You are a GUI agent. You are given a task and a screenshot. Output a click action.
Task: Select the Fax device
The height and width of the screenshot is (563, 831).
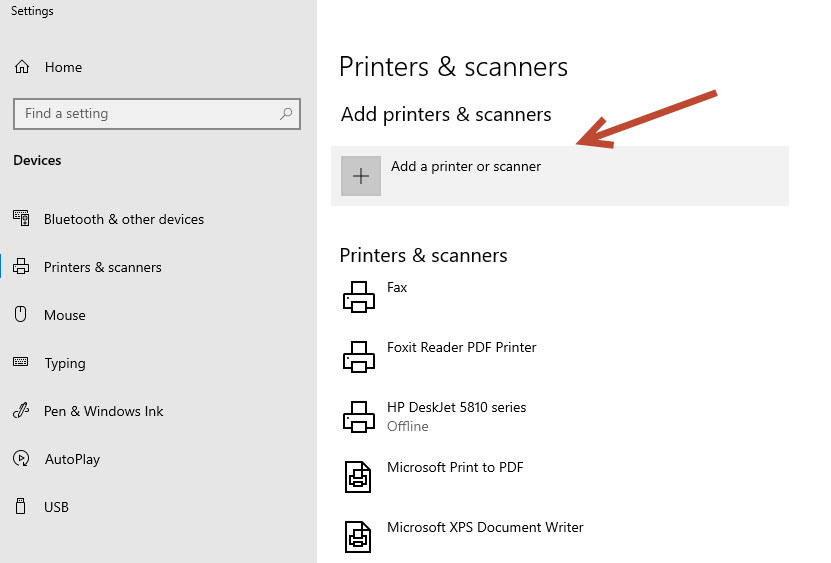point(397,287)
